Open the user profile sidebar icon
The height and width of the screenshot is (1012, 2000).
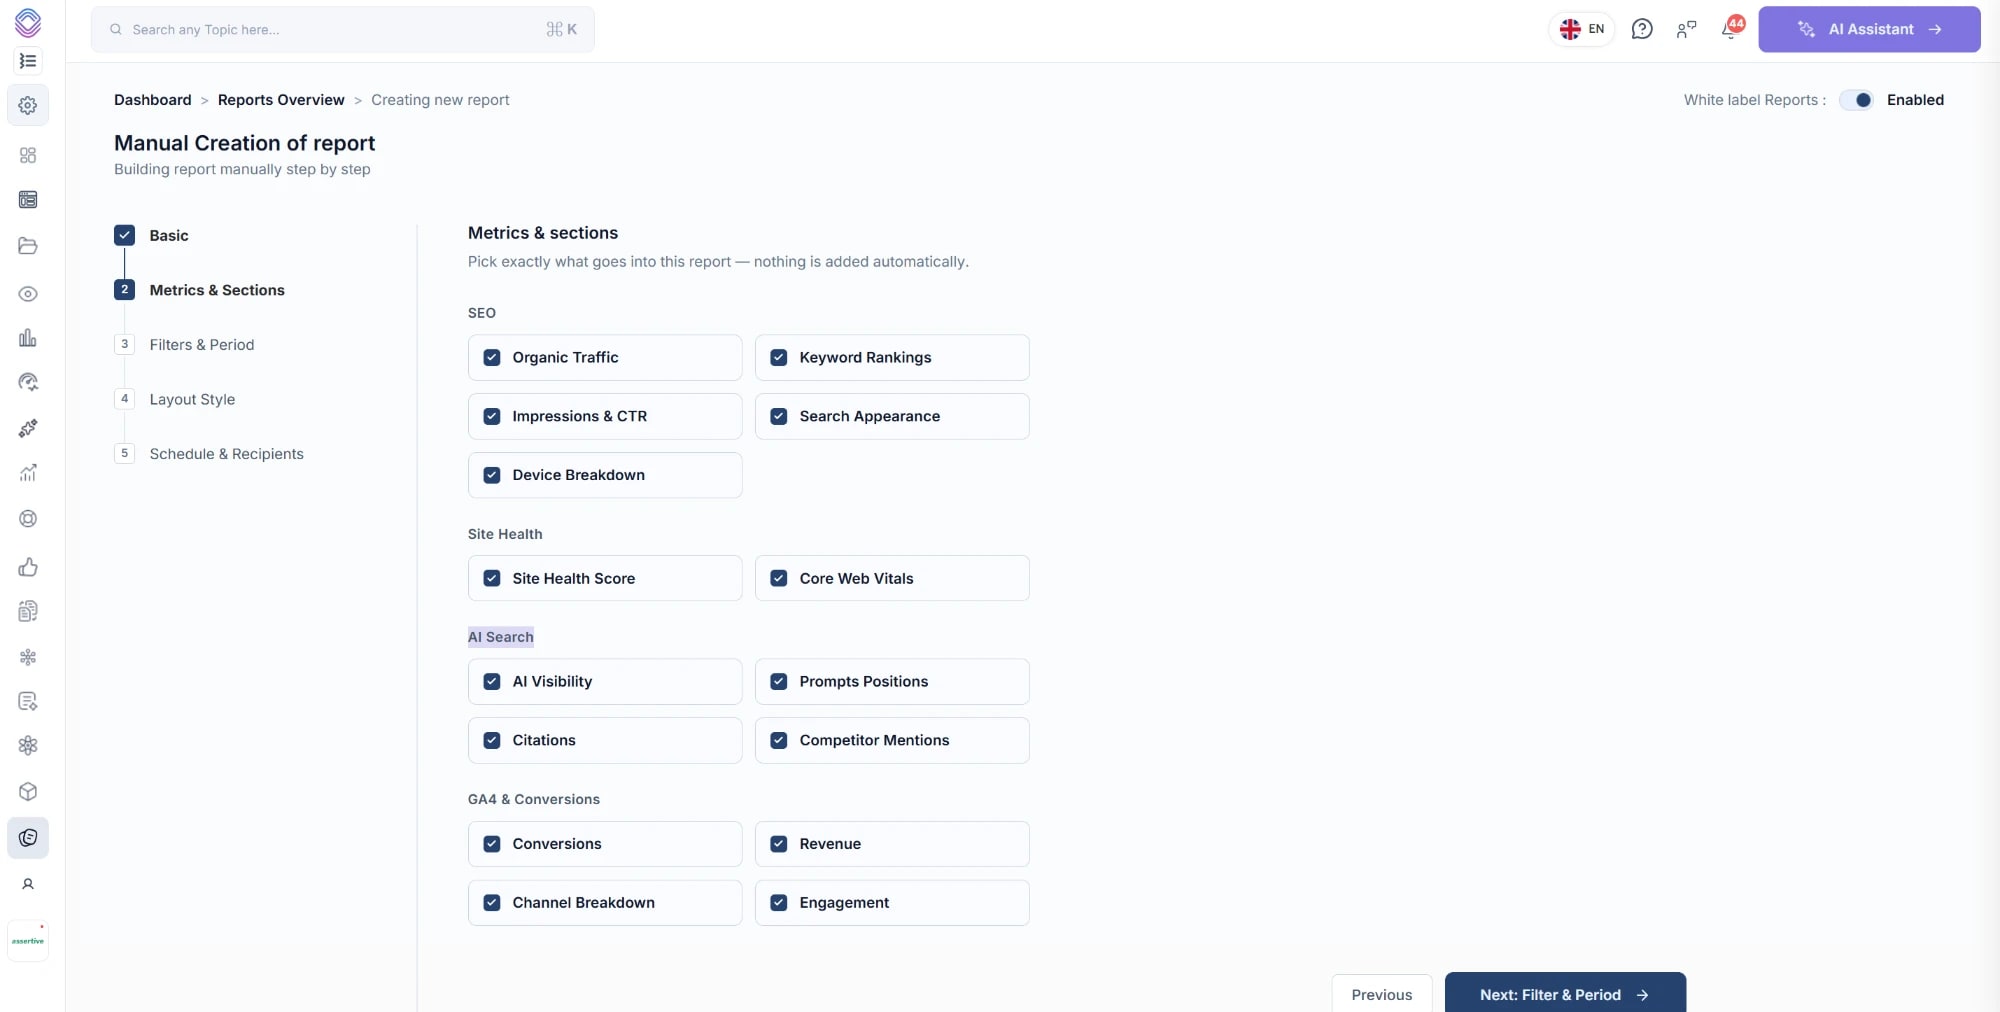click(x=28, y=884)
